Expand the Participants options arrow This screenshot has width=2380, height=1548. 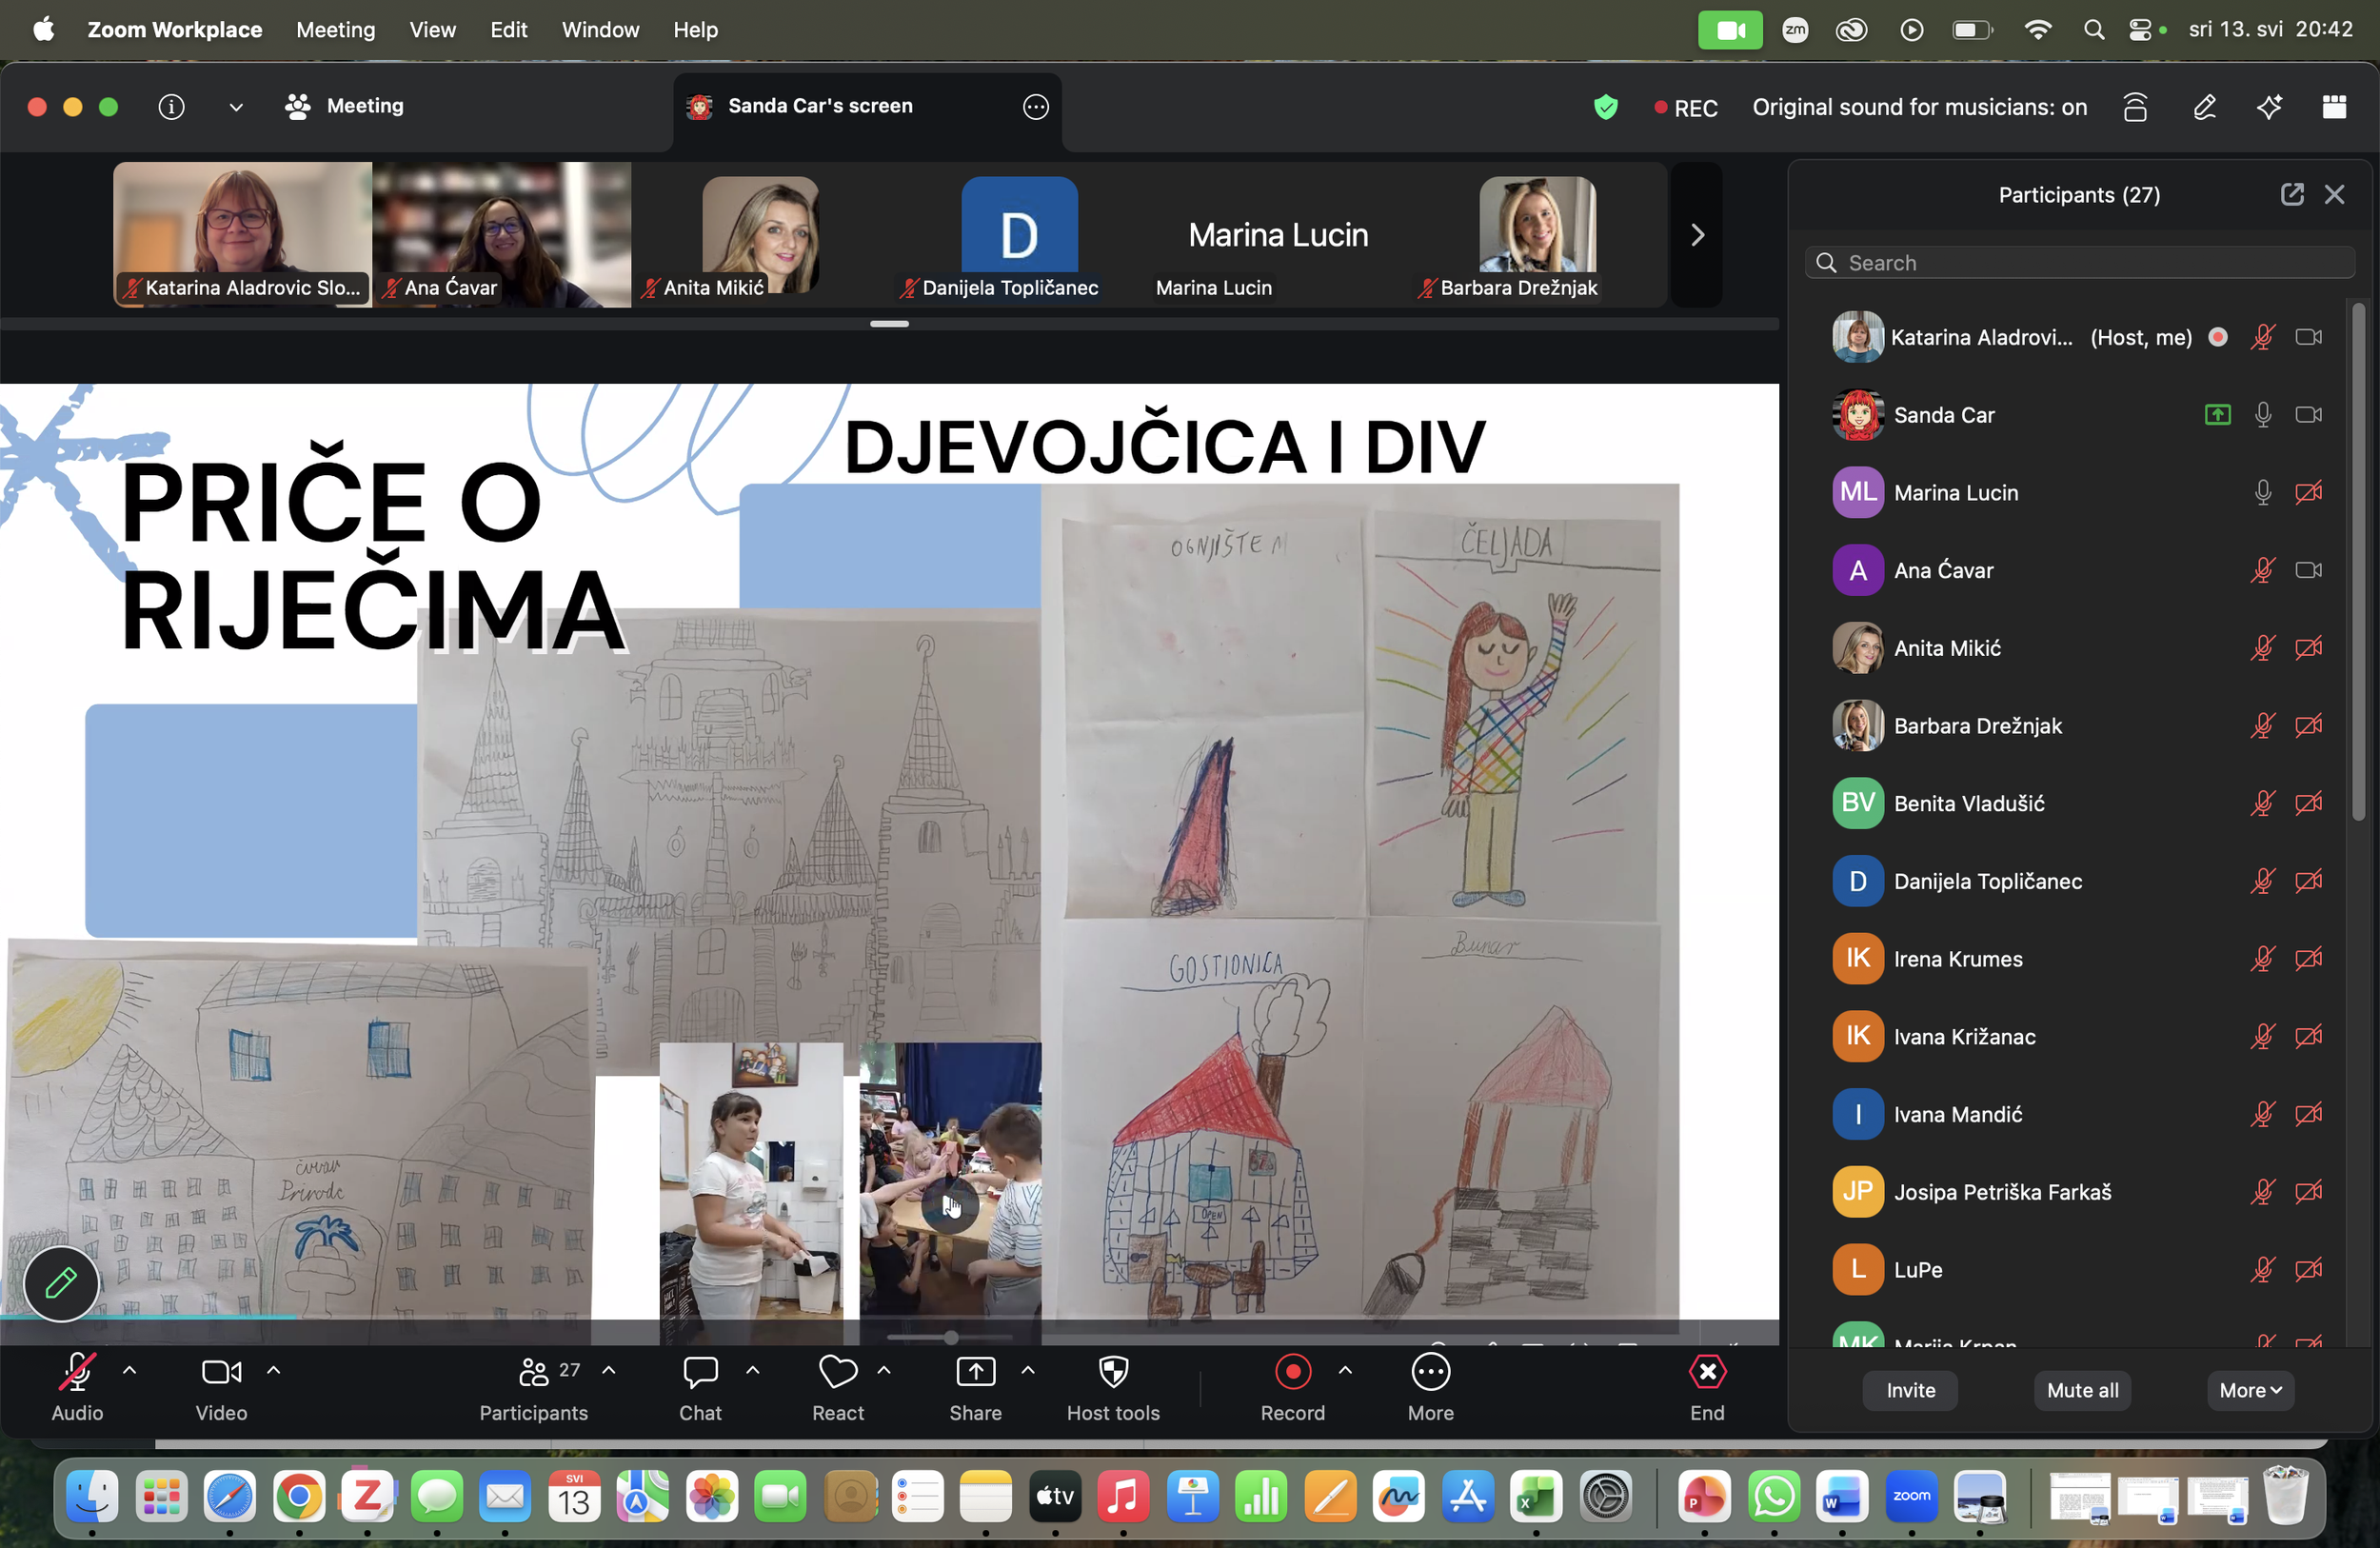[608, 1370]
